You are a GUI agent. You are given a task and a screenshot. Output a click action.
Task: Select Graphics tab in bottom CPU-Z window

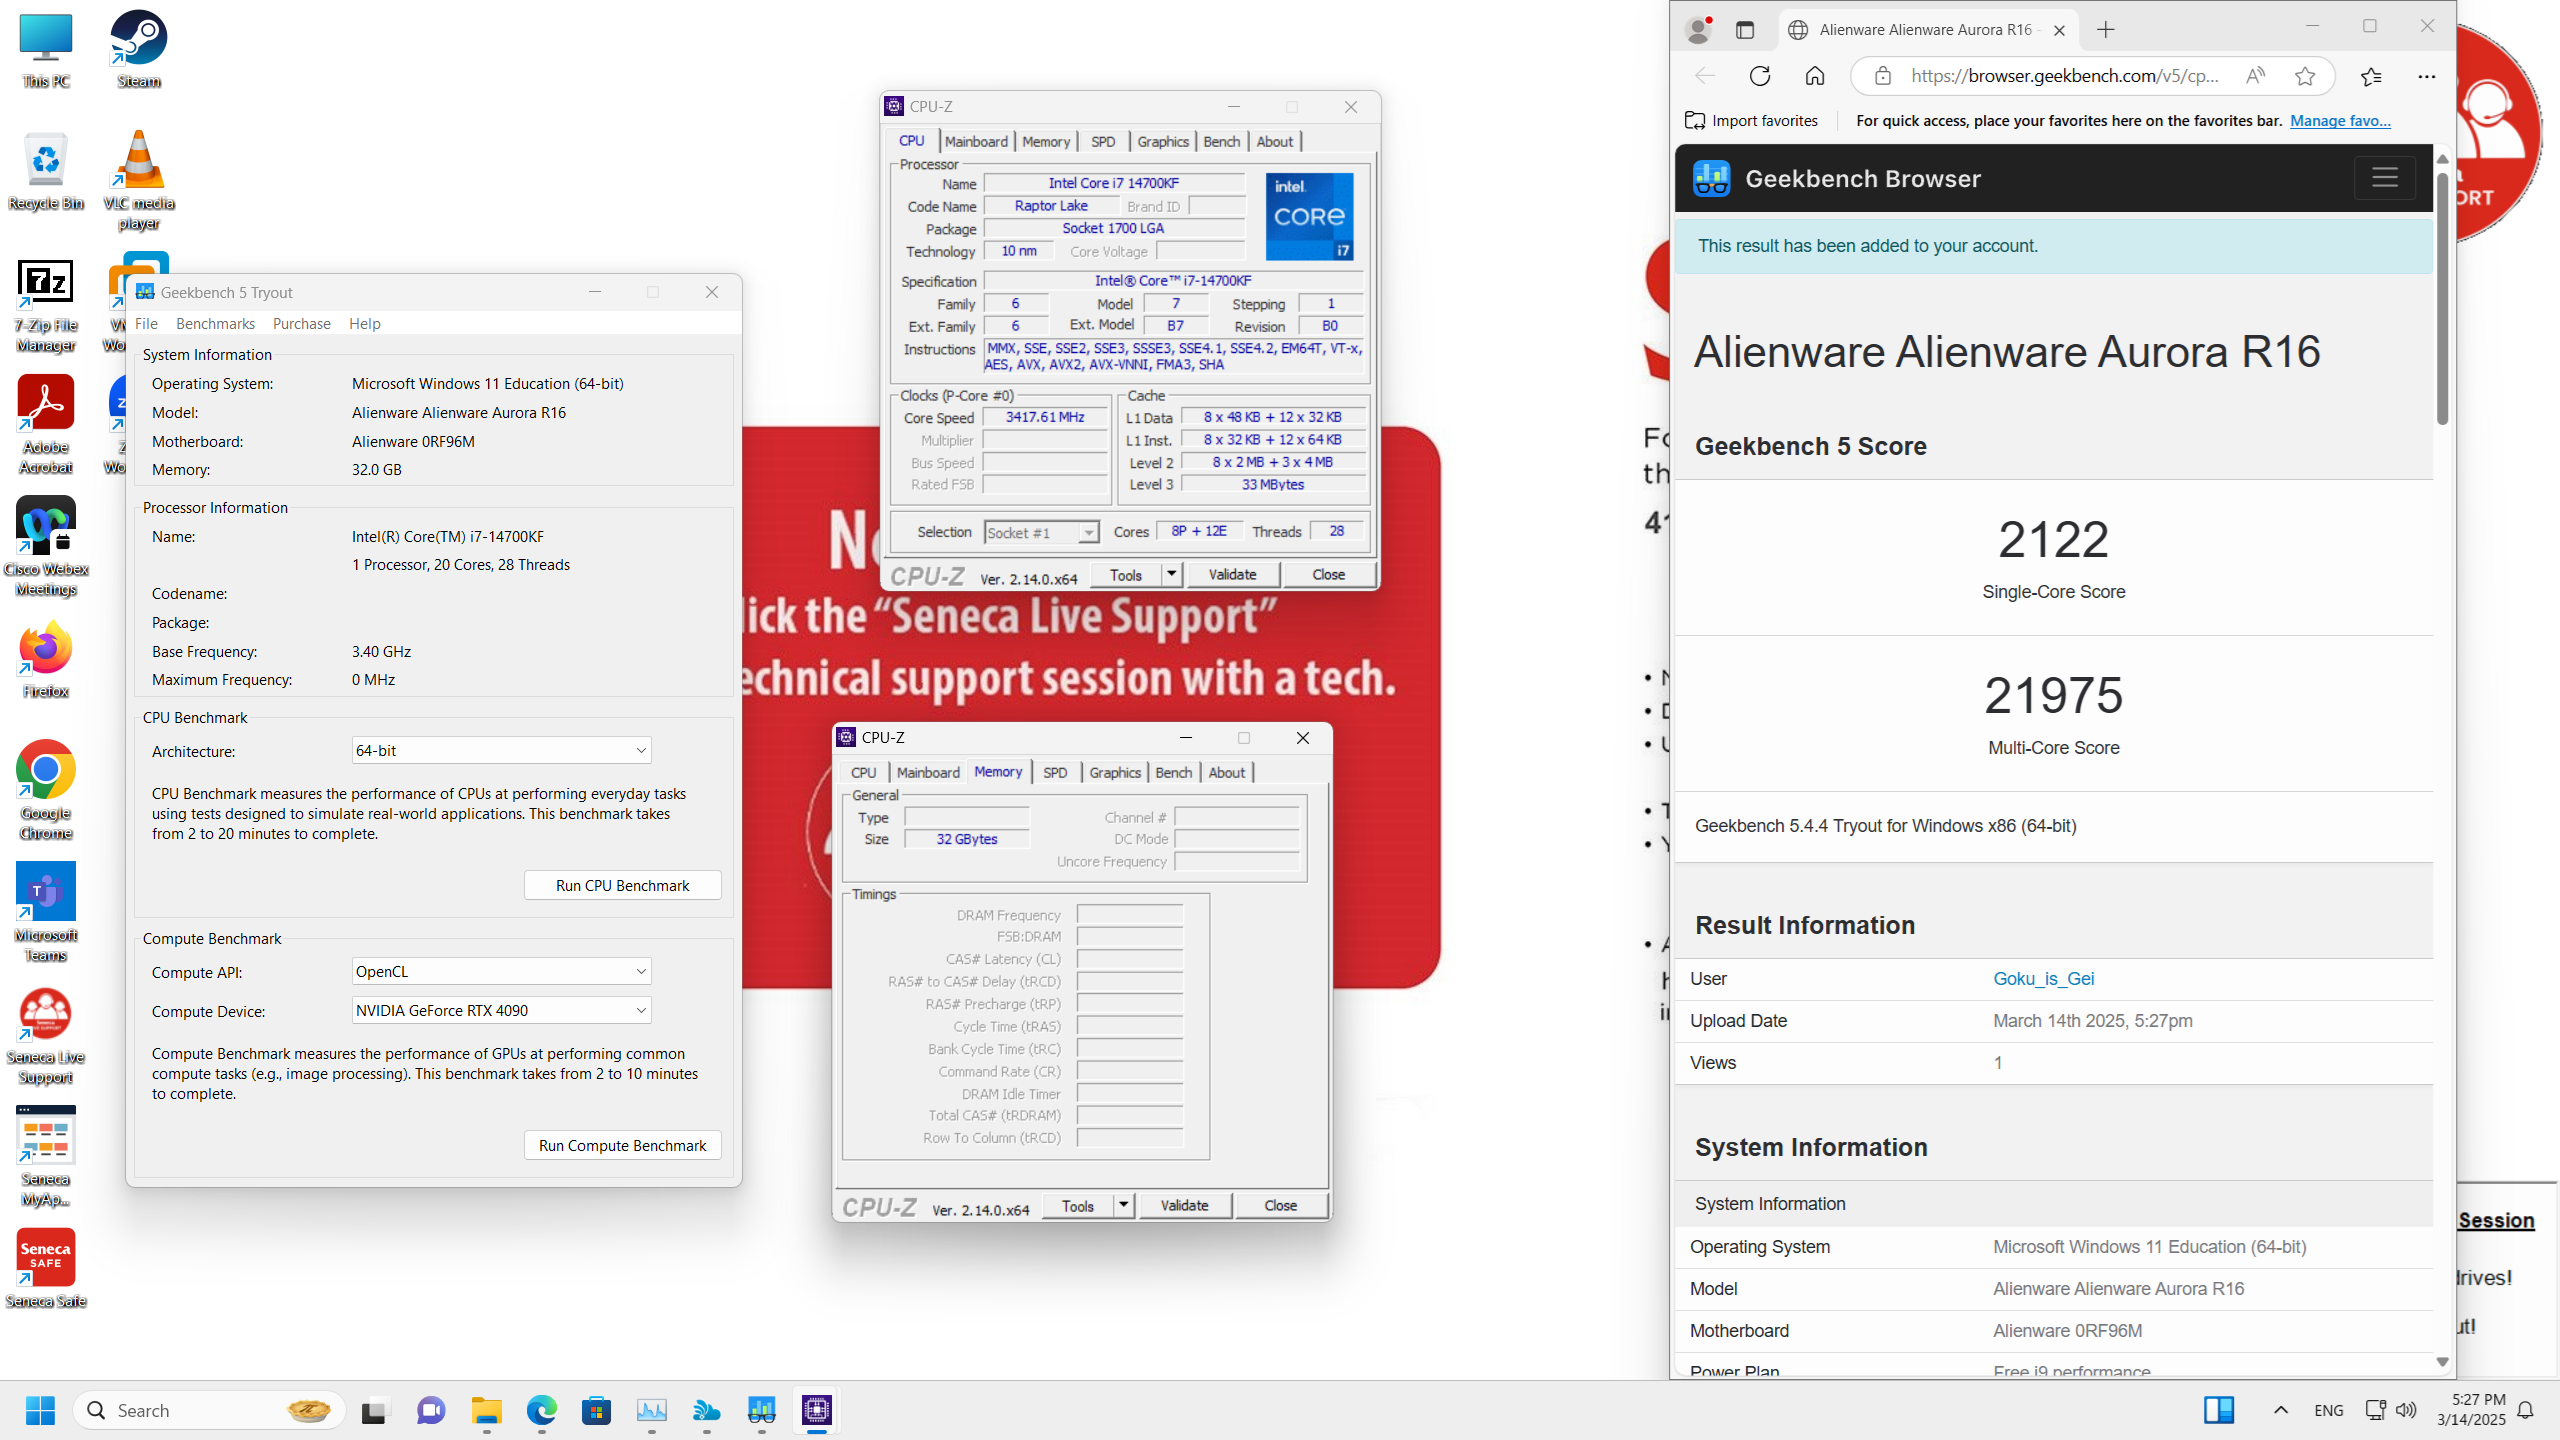1115,772
